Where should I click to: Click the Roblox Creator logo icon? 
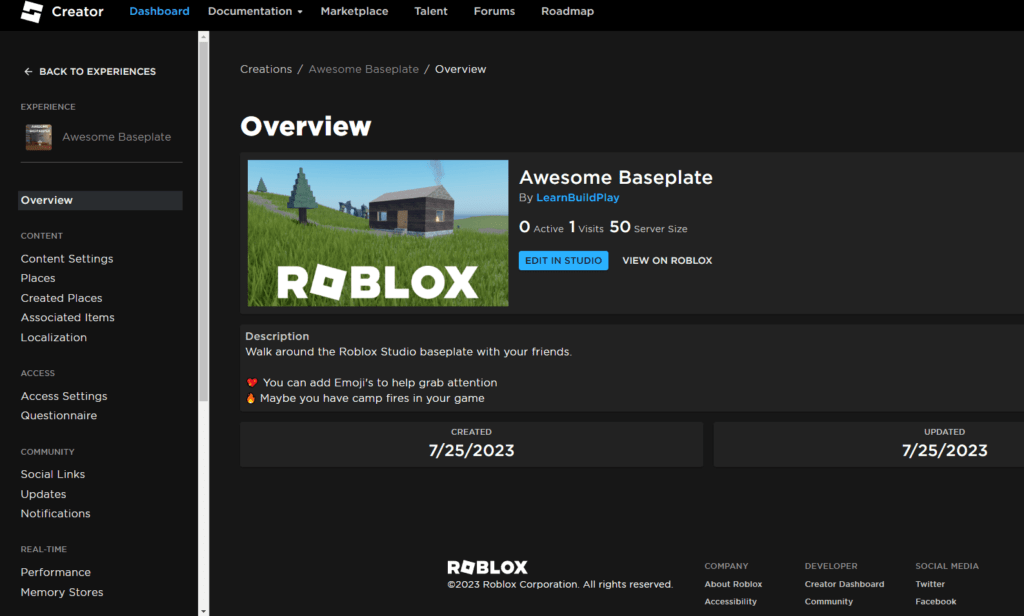31,11
